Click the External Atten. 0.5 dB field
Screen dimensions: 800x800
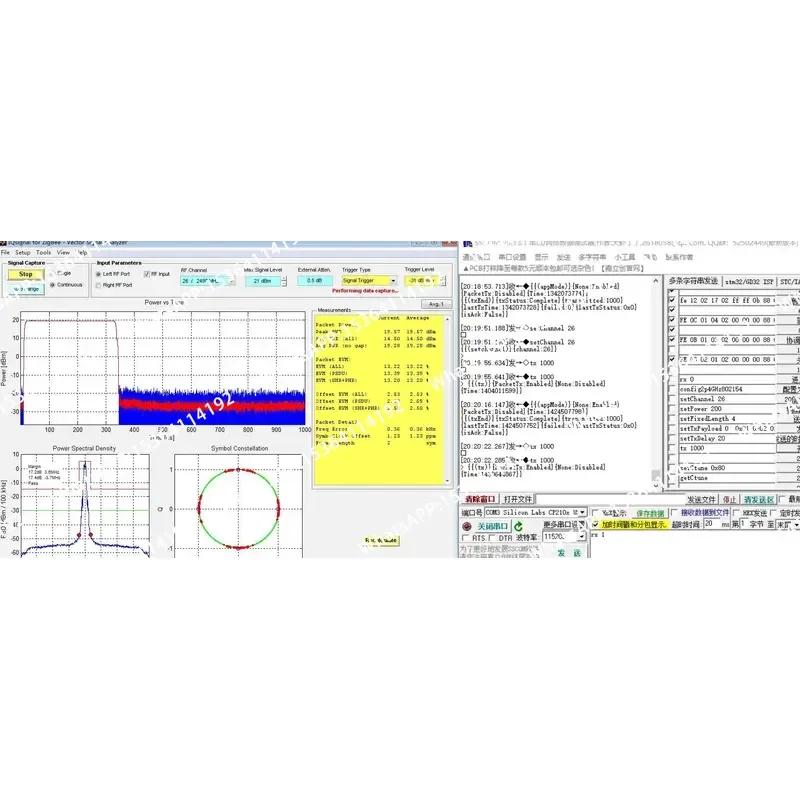314,281
